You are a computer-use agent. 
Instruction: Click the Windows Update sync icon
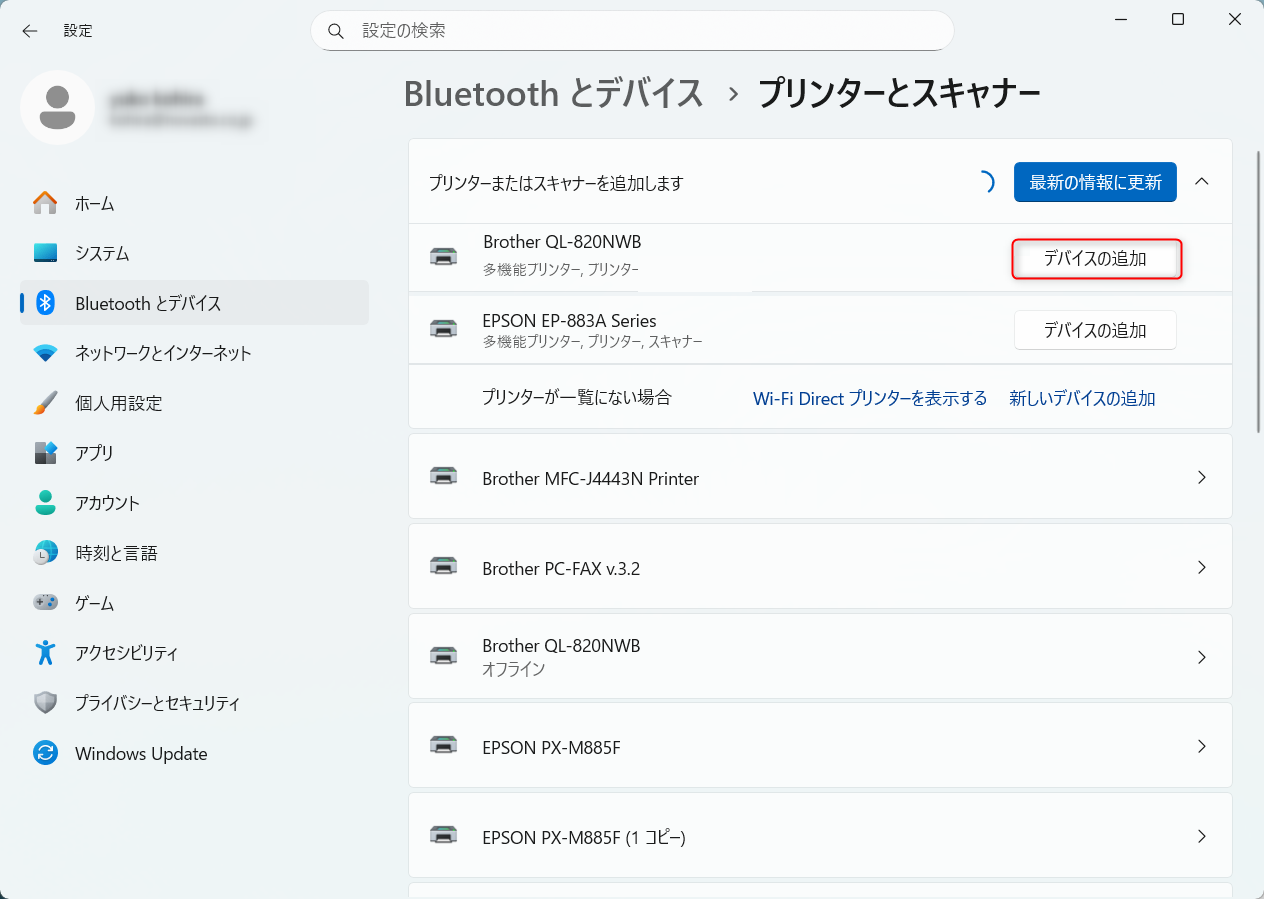coord(45,753)
